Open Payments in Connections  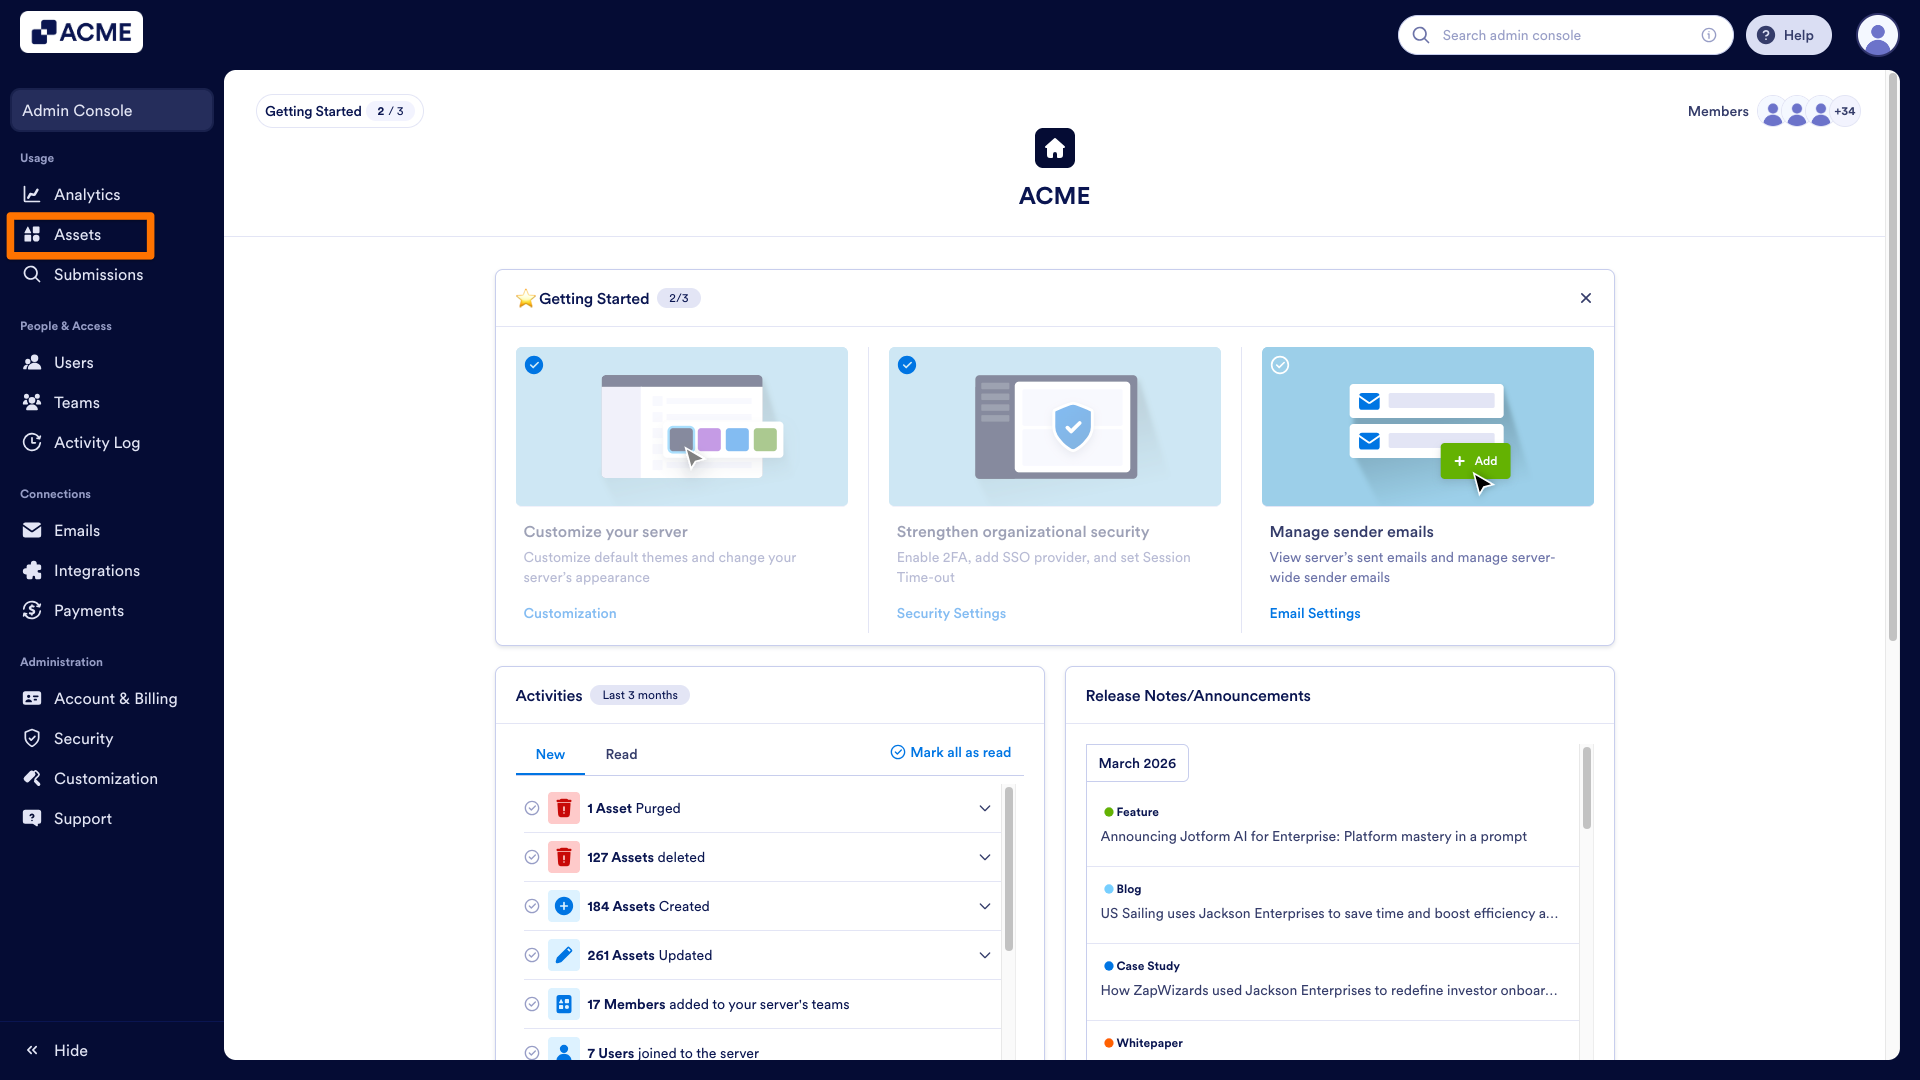point(89,610)
